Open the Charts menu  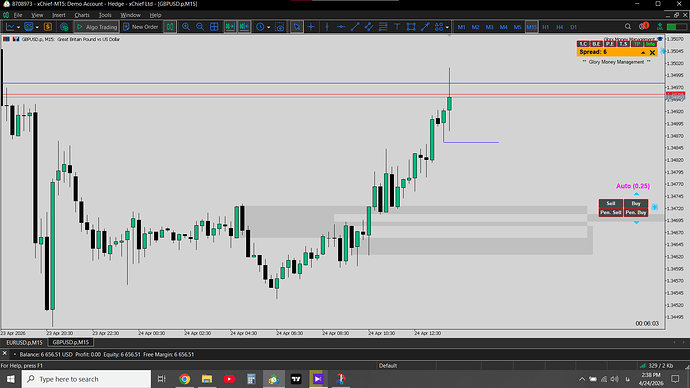[82, 15]
